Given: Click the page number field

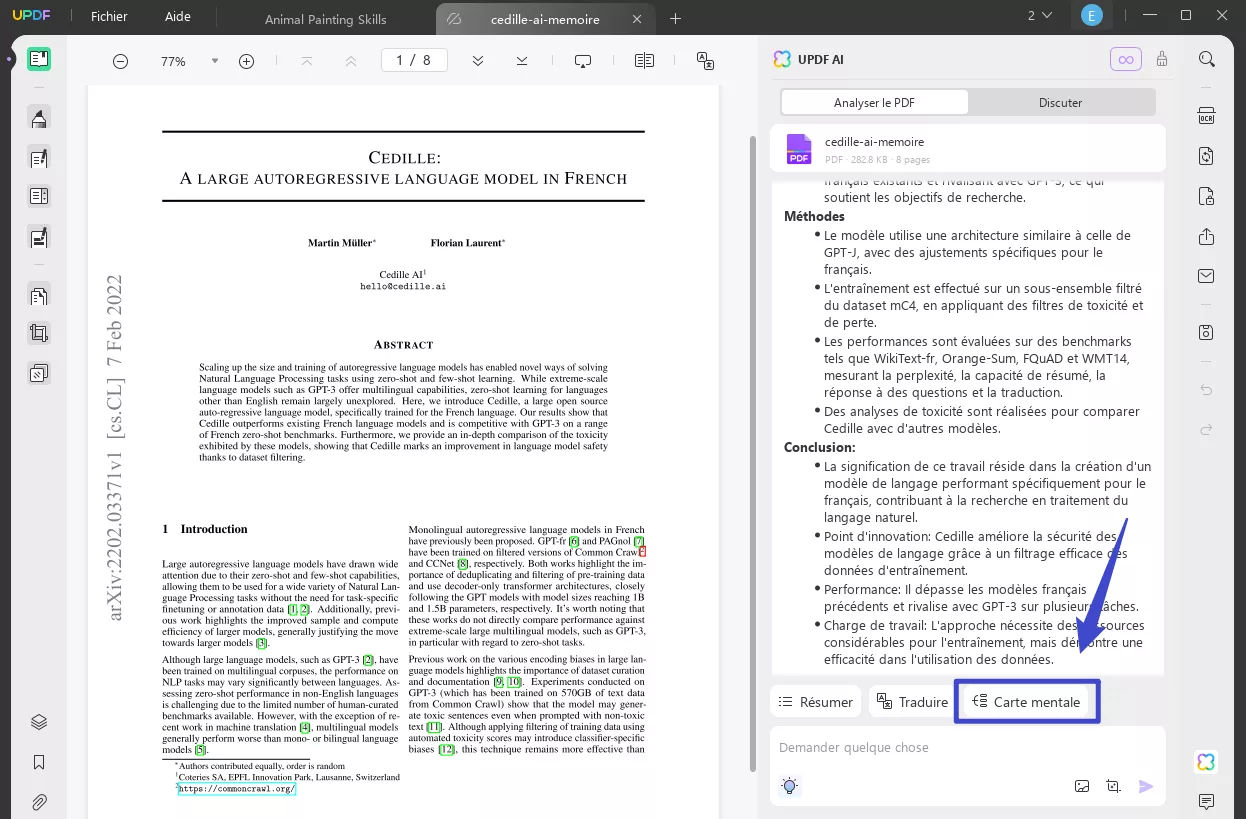Looking at the screenshot, I should [414, 61].
